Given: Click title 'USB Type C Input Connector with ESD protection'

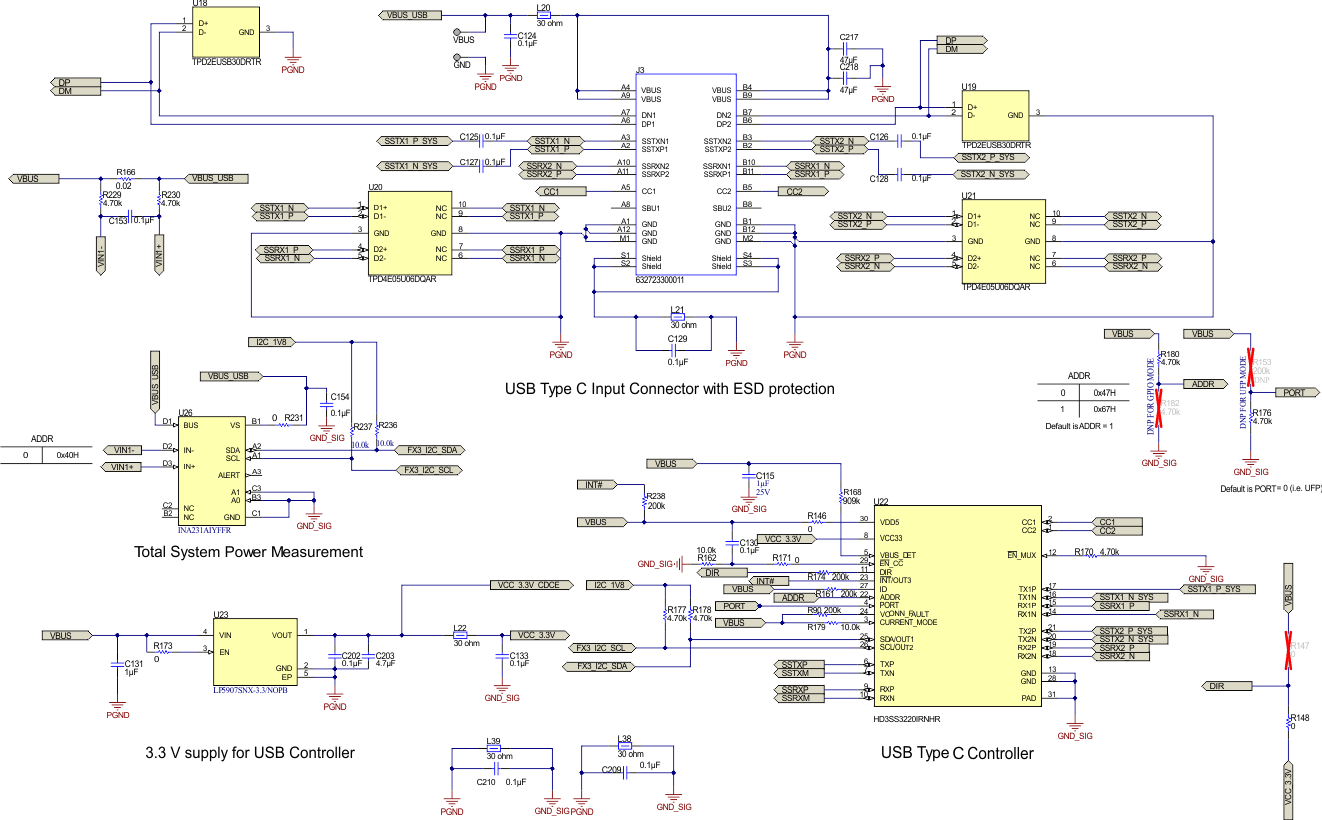Looking at the screenshot, I should [x=669, y=388].
